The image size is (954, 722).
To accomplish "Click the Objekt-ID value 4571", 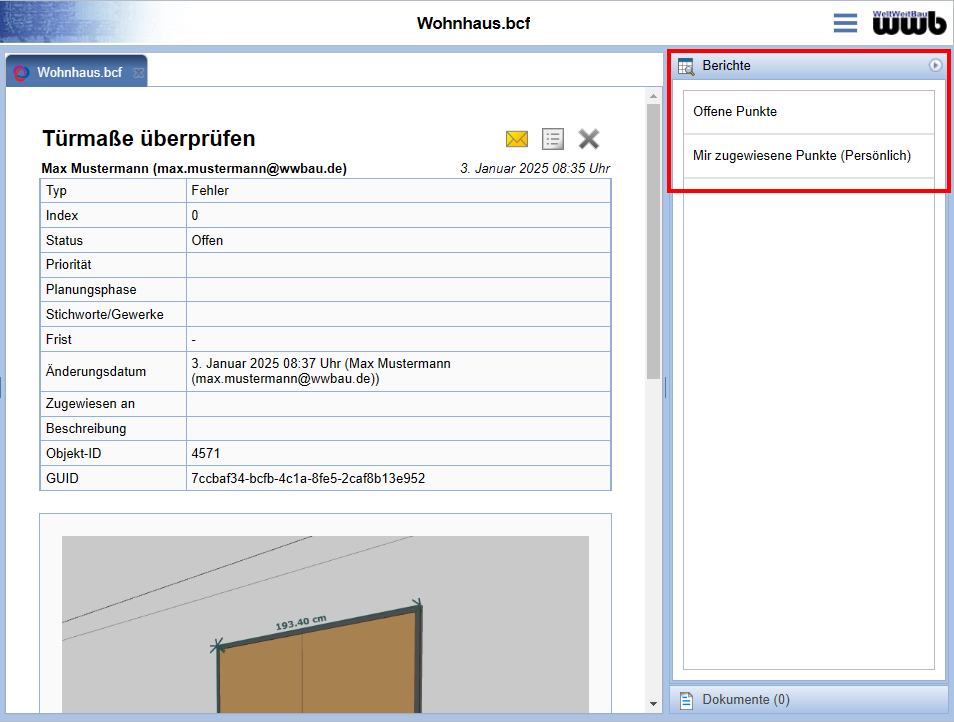I will [206, 453].
